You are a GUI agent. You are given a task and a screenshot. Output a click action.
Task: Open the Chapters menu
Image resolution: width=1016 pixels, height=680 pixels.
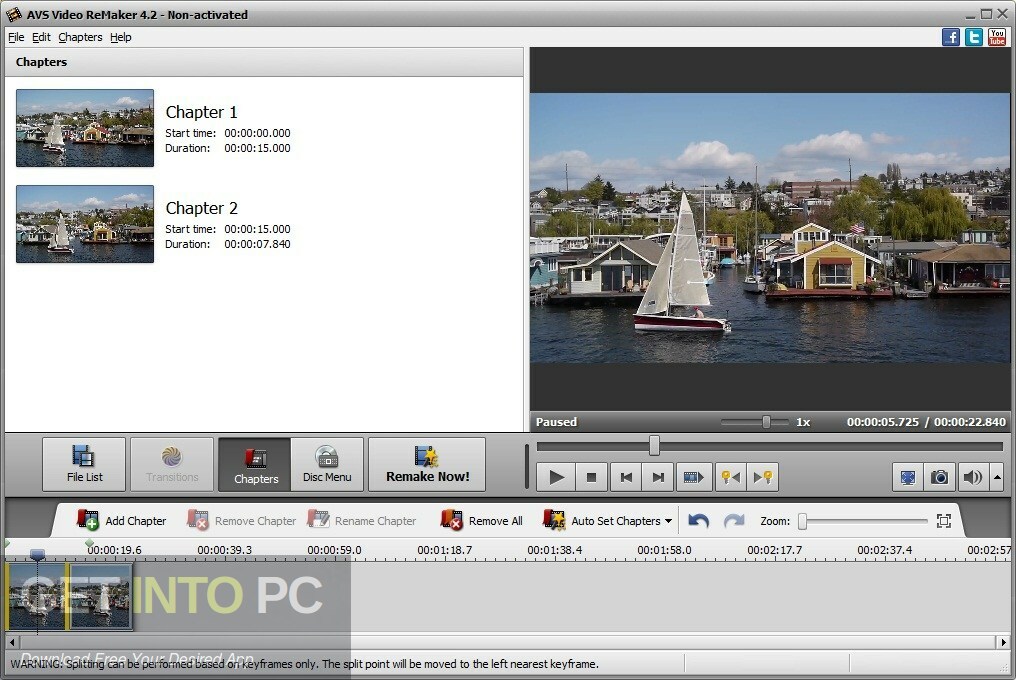80,37
